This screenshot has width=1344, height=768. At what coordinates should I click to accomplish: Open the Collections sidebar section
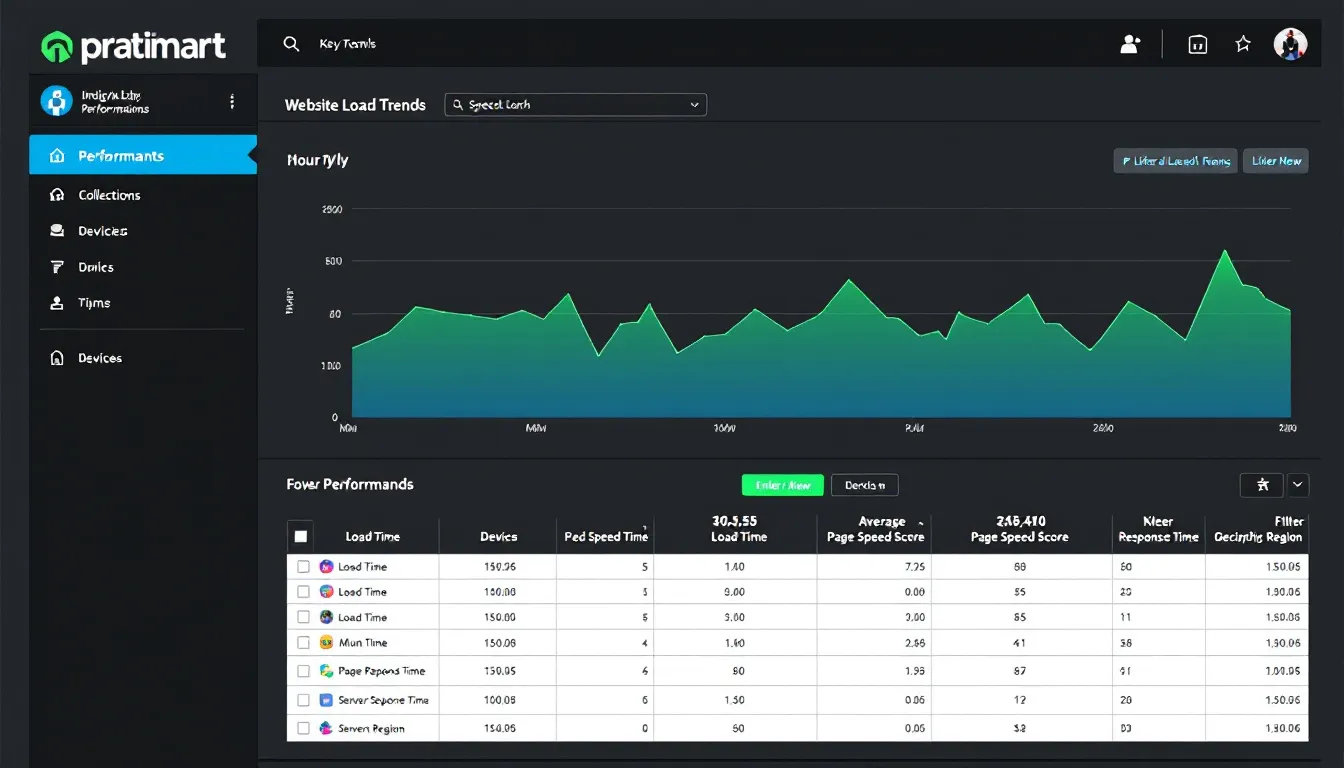point(109,195)
